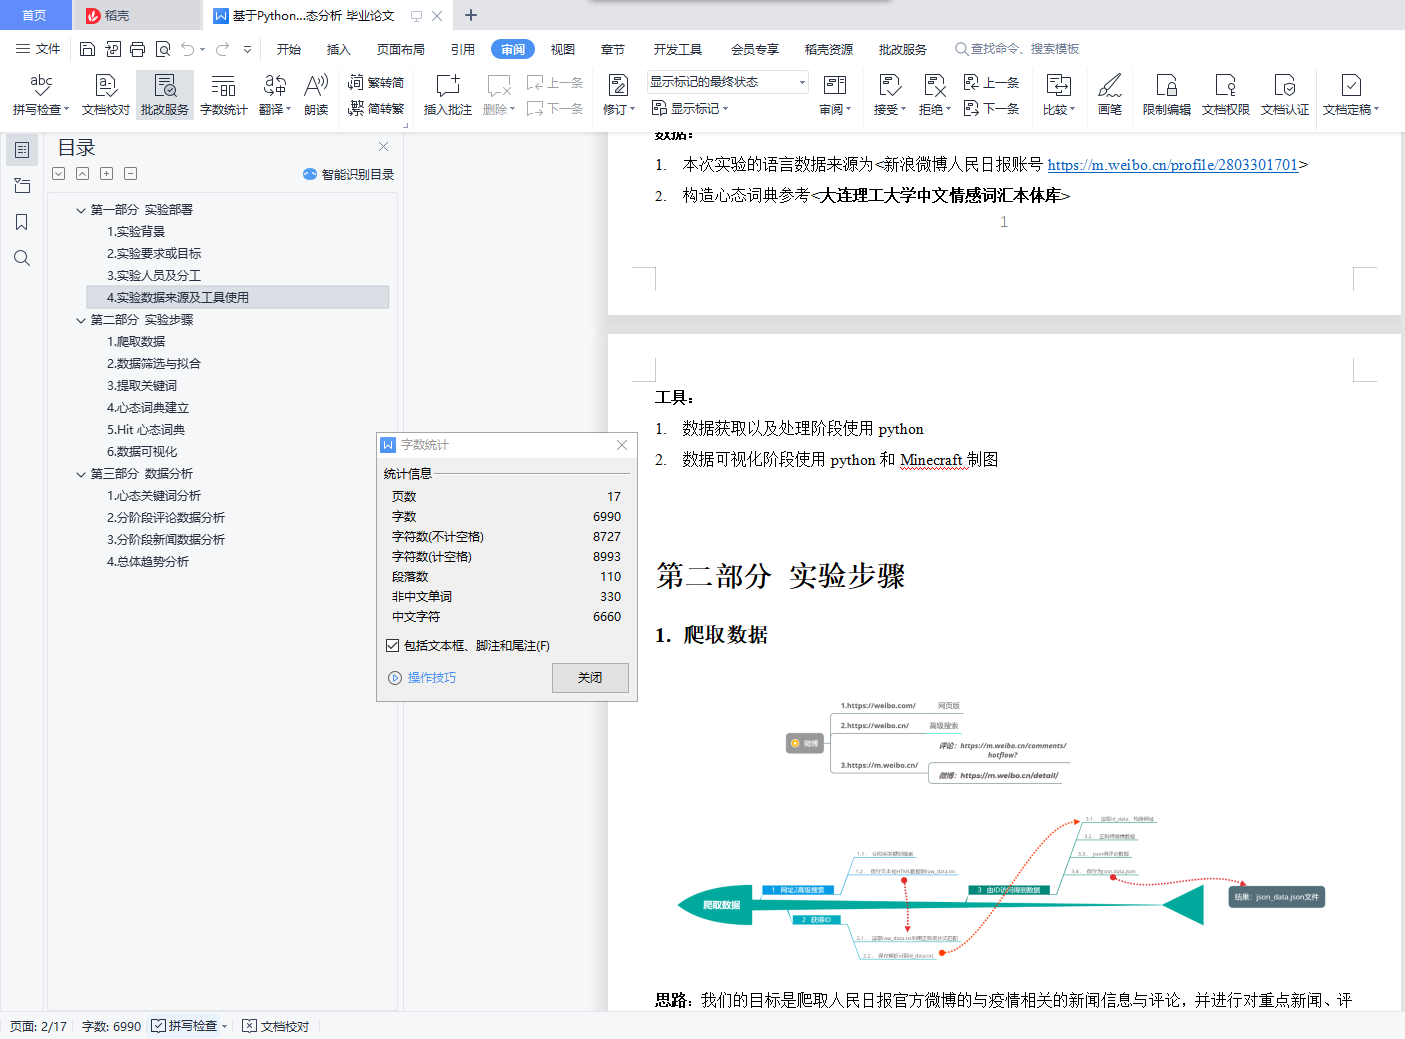Collapse the 第三部分 数据分析 tree node
This screenshot has width=1405, height=1039.
coord(81,474)
